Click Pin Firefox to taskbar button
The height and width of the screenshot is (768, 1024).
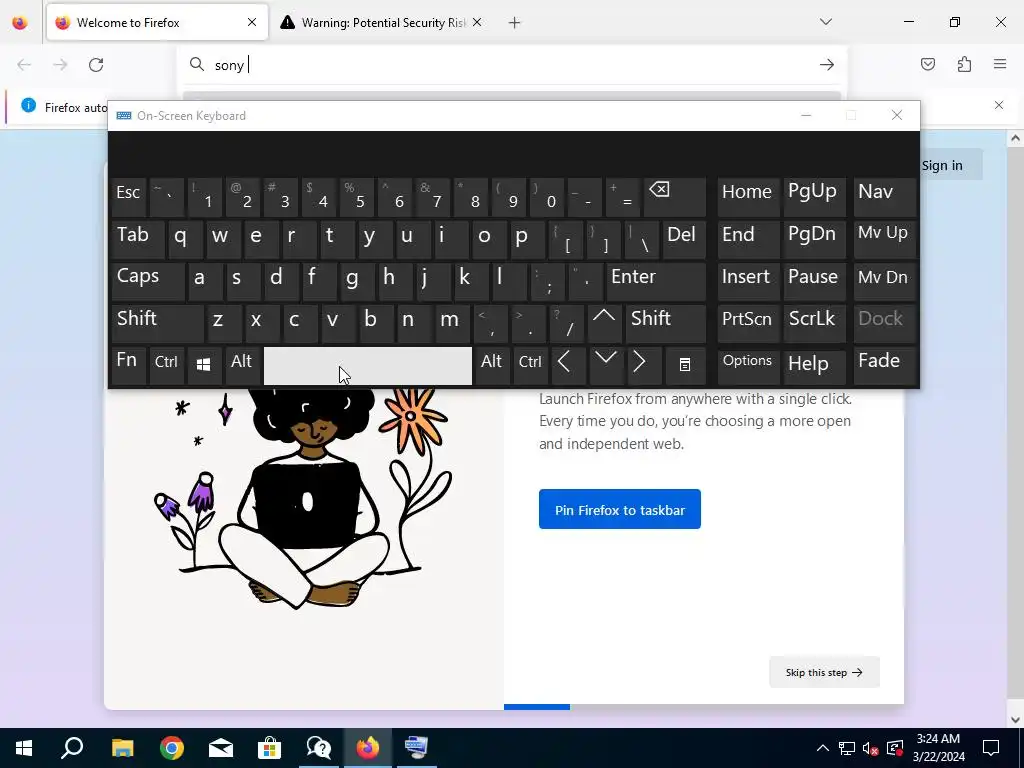tap(620, 509)
